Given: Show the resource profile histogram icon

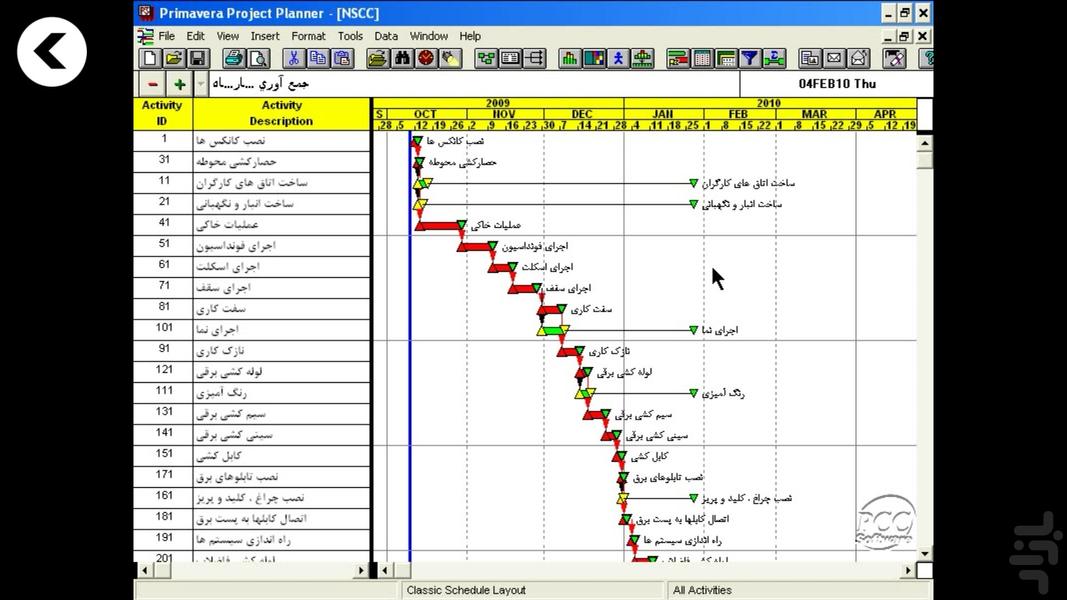Looking at the screenshot, I should (570, 59).
